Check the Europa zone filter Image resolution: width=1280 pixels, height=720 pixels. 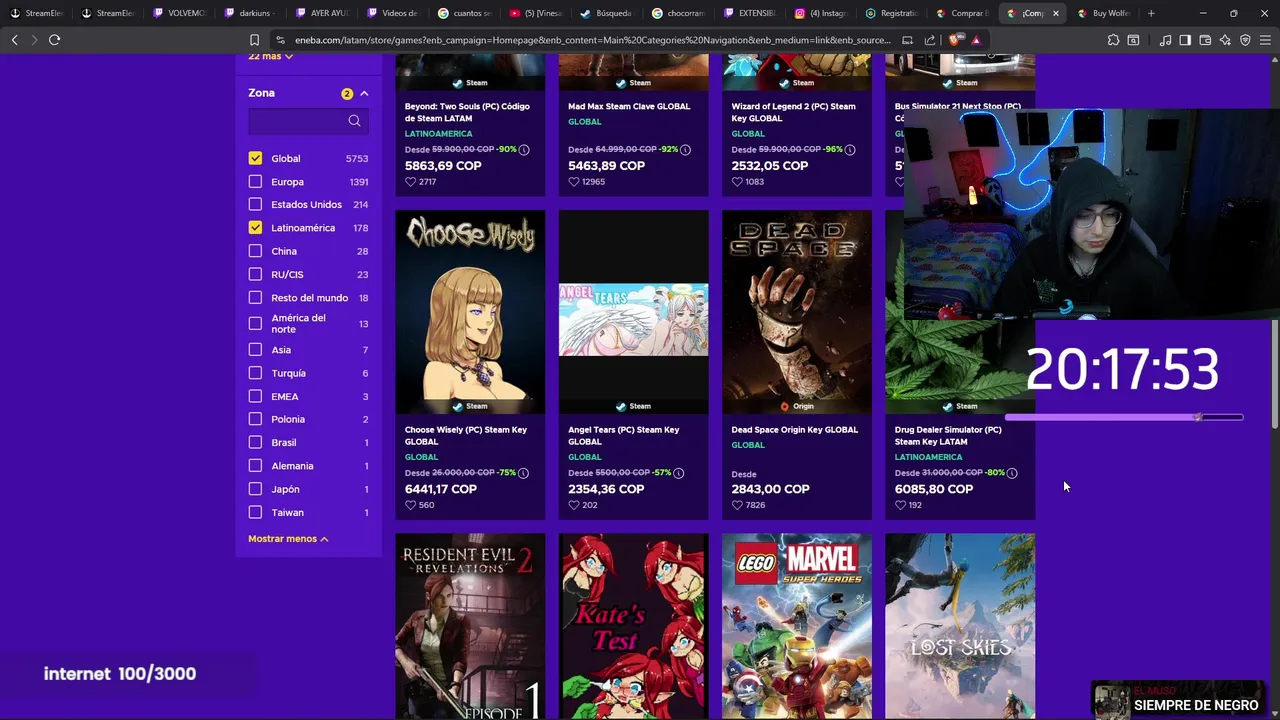pyautogui.click(x=255, y=182)
